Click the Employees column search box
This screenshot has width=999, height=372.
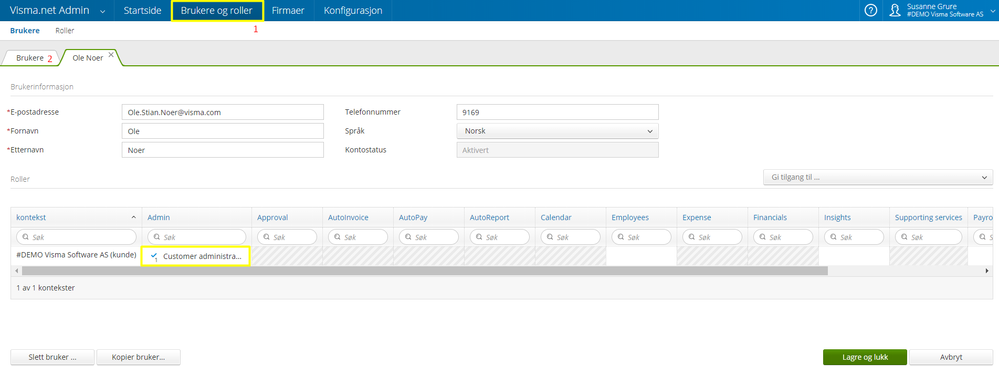click(641, 237)
